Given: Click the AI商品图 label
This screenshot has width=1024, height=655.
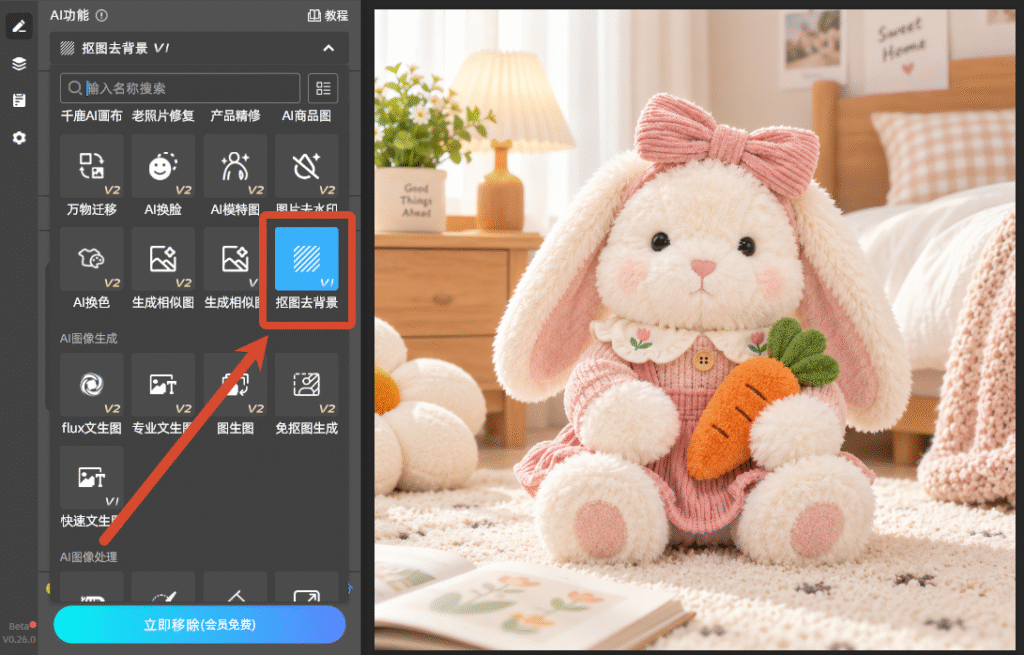Looking at the screenshot, I should [306, 116].
